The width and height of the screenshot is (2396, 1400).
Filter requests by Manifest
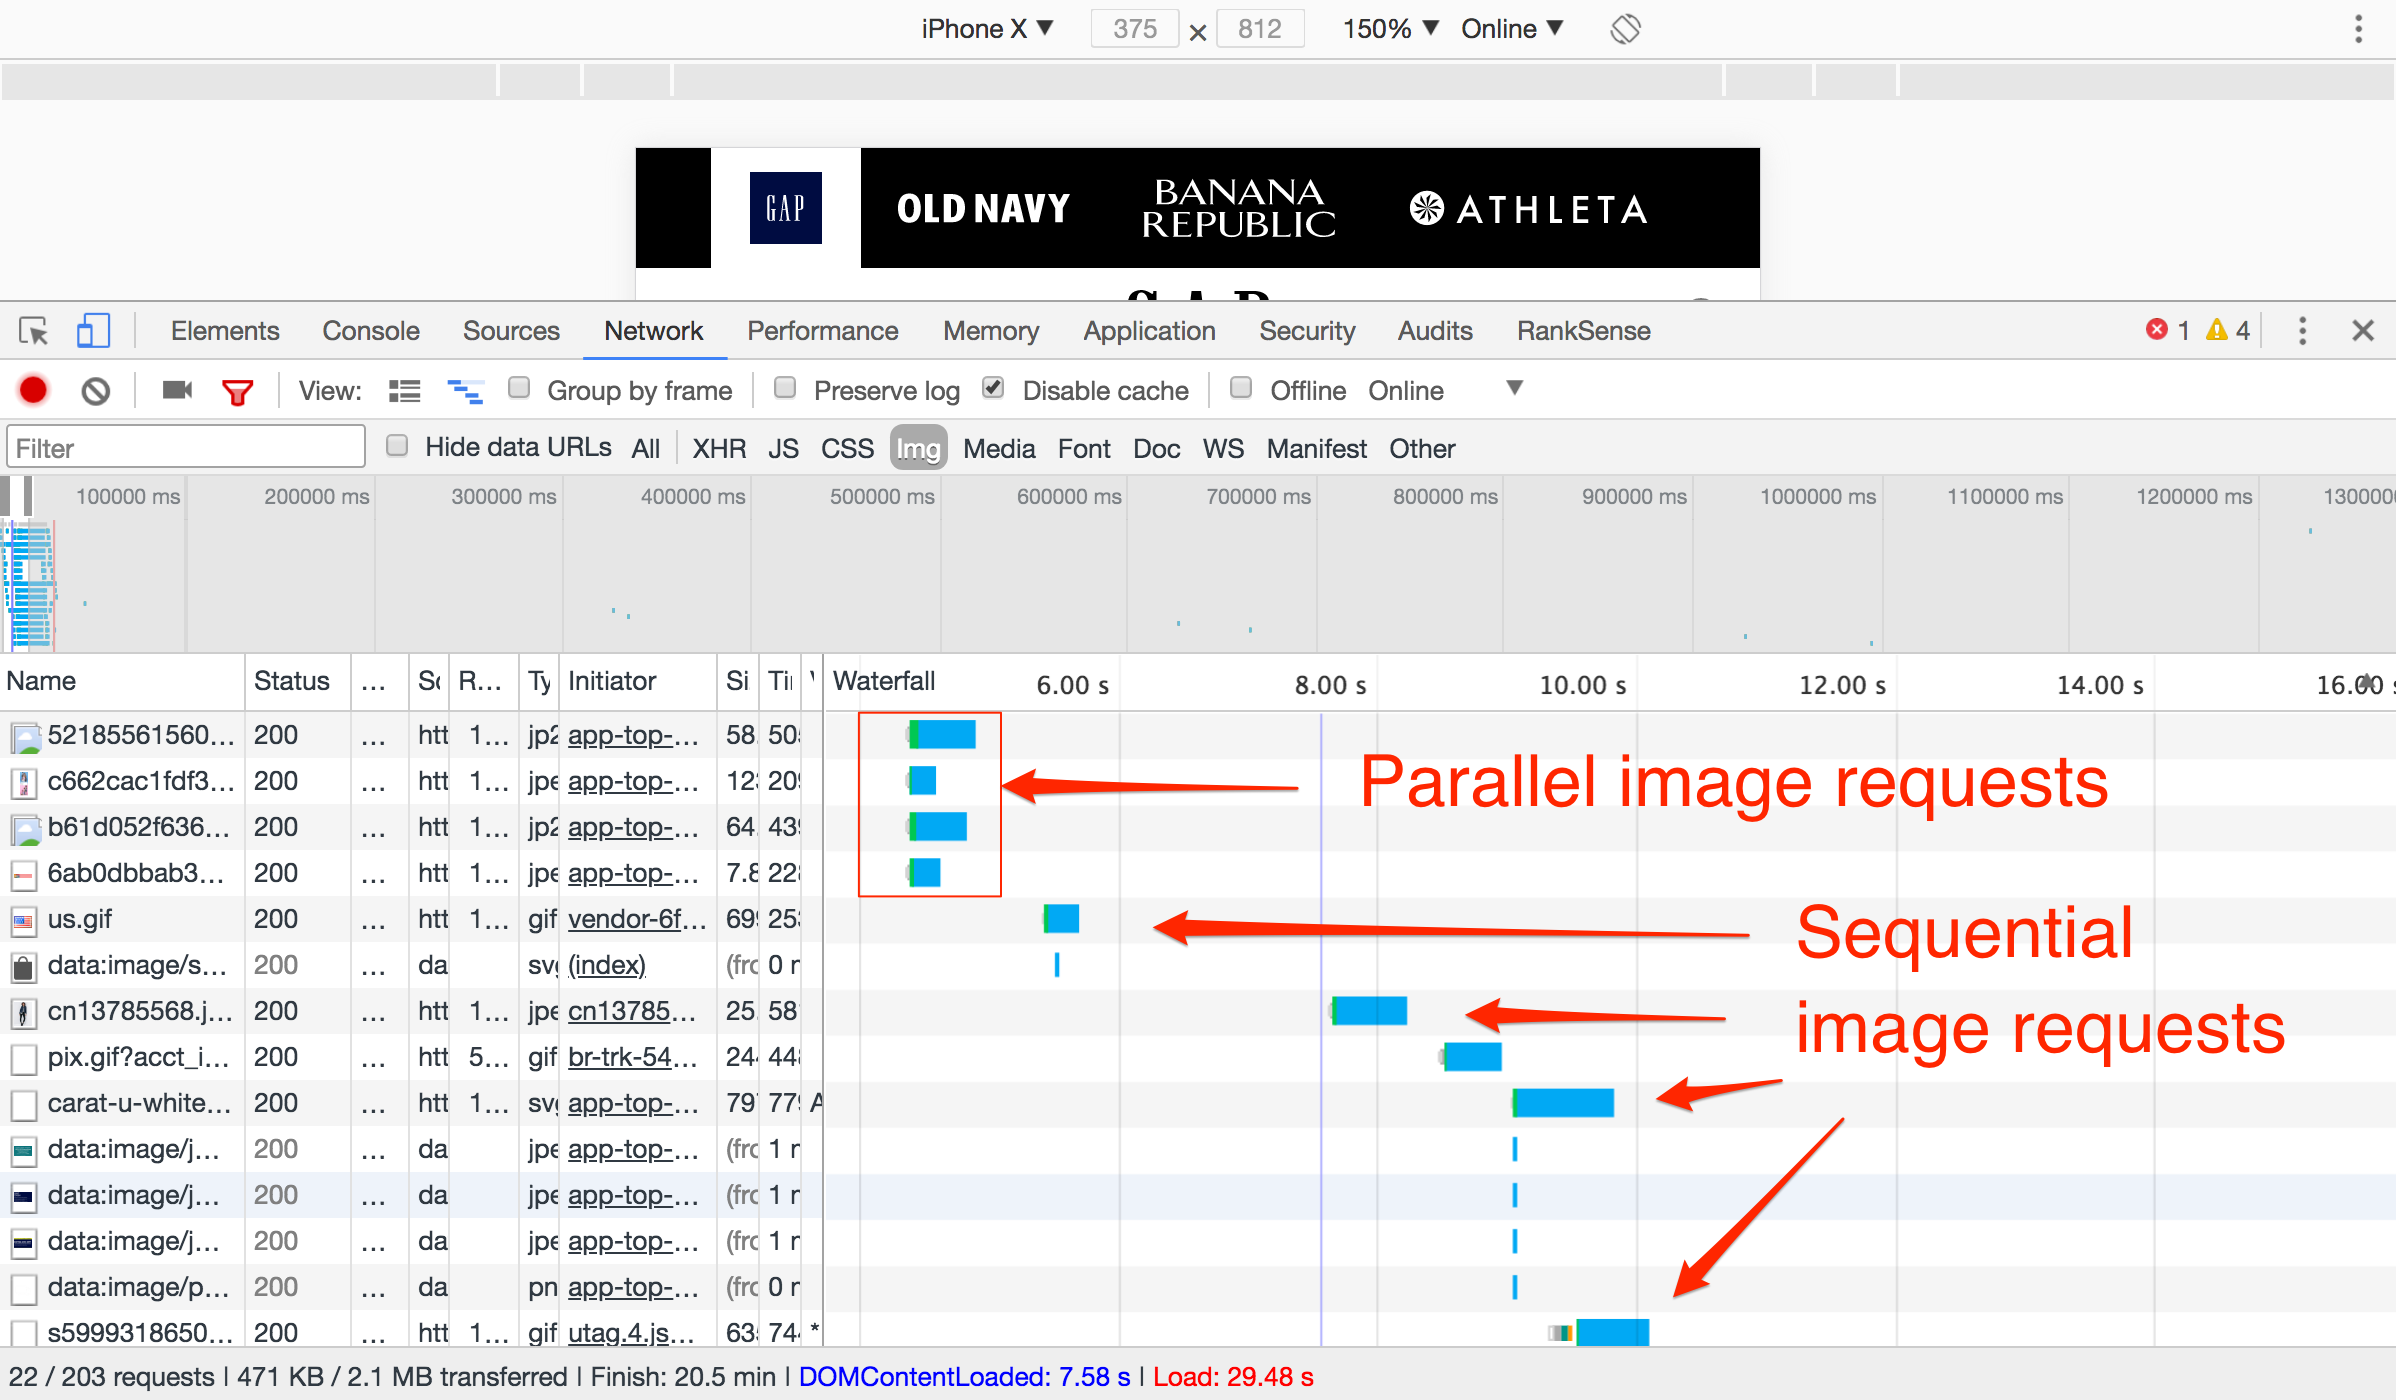[1317, 448]
